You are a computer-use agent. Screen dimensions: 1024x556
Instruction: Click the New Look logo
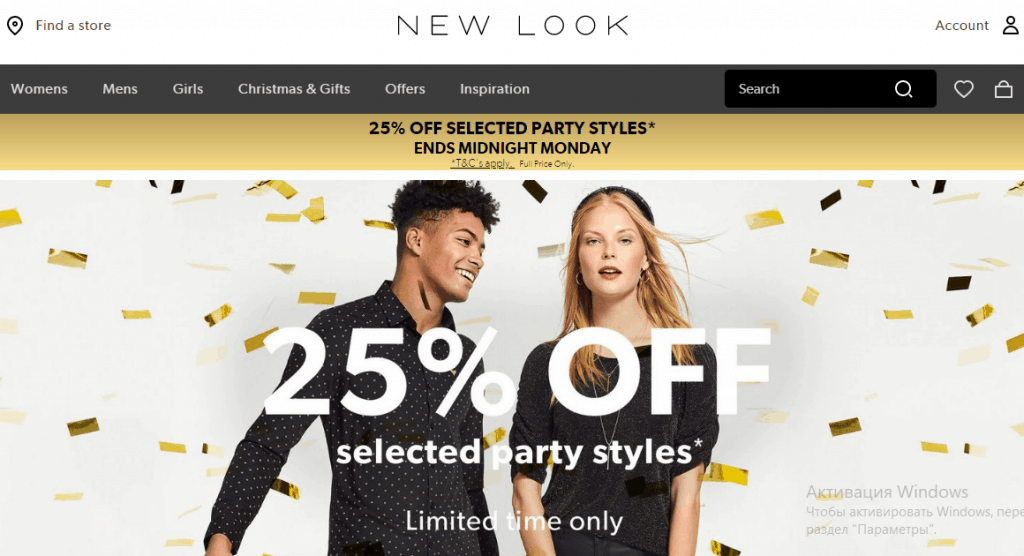pyautogui.click(x=513, y=25)
